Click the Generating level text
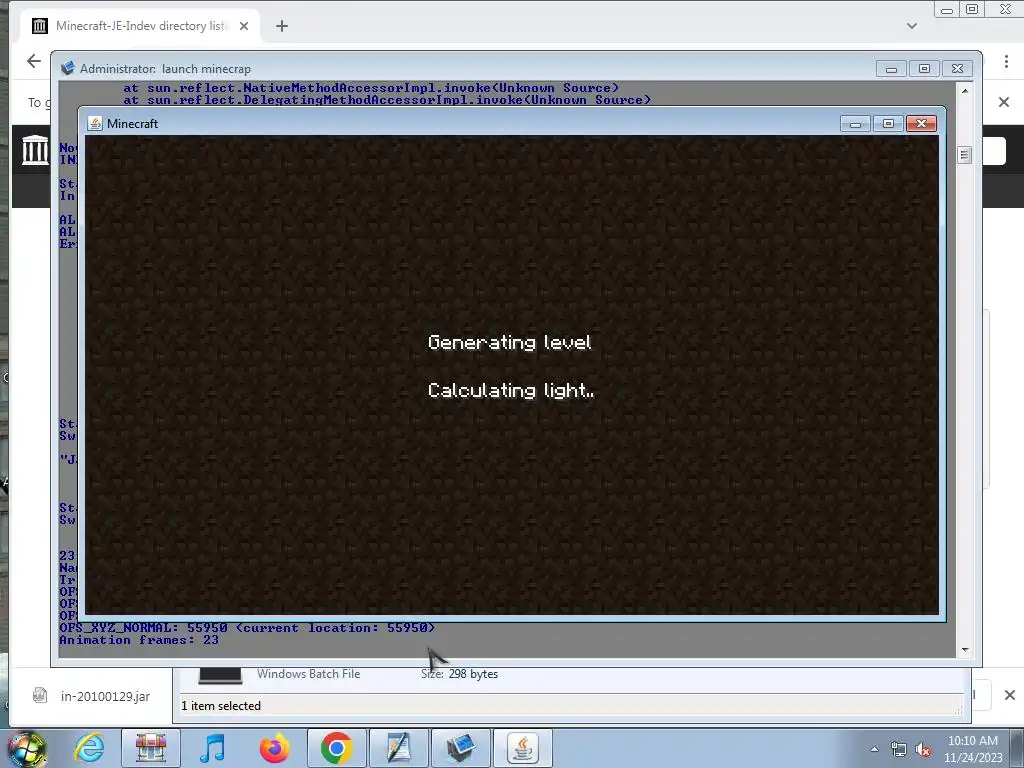Screen dimensions: 1024x768 click(510, 342)
